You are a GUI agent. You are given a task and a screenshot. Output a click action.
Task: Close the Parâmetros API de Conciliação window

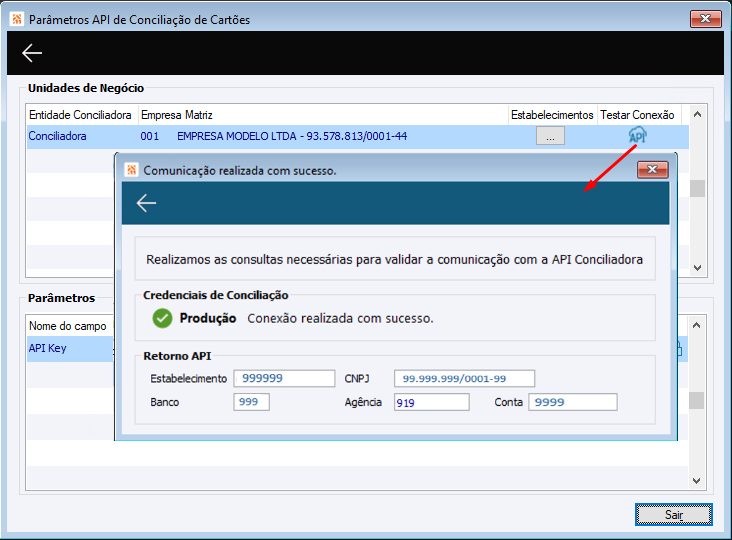click(x=705, y=19)
